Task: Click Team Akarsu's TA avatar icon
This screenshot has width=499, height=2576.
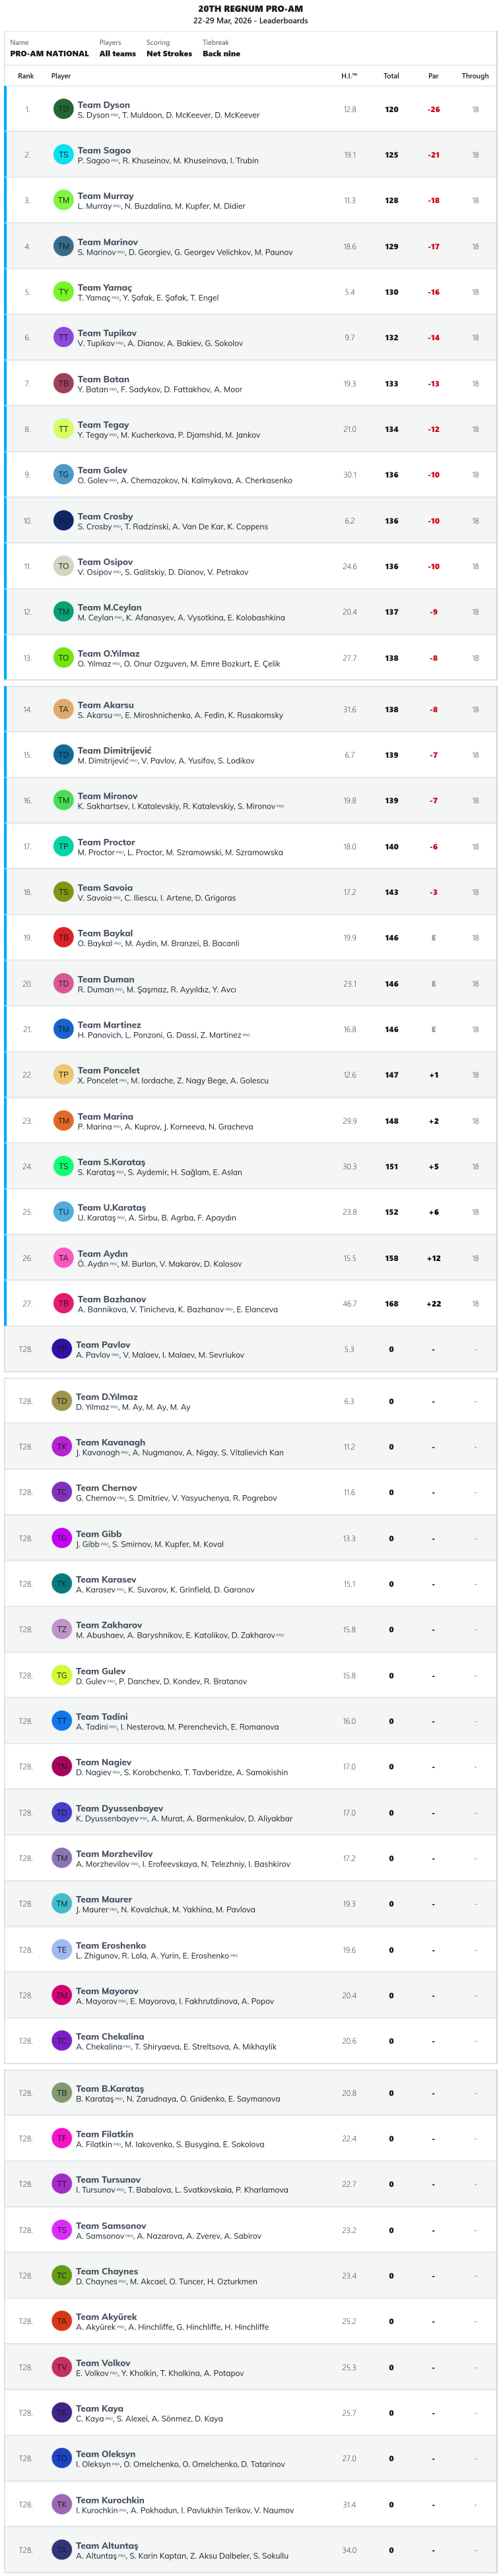Action: point(63,710)
